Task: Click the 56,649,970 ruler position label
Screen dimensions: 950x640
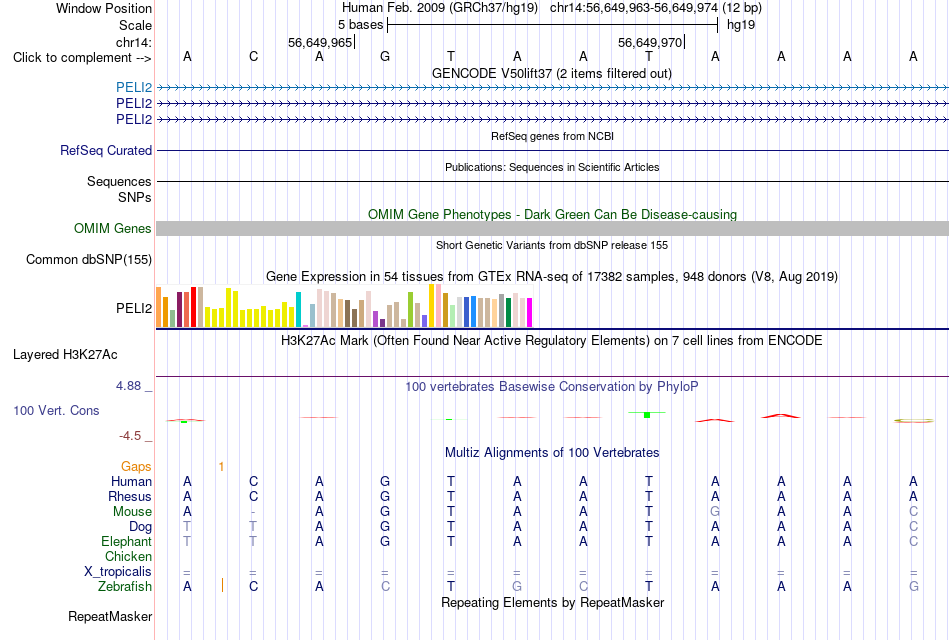Action: tap(649, 42)
